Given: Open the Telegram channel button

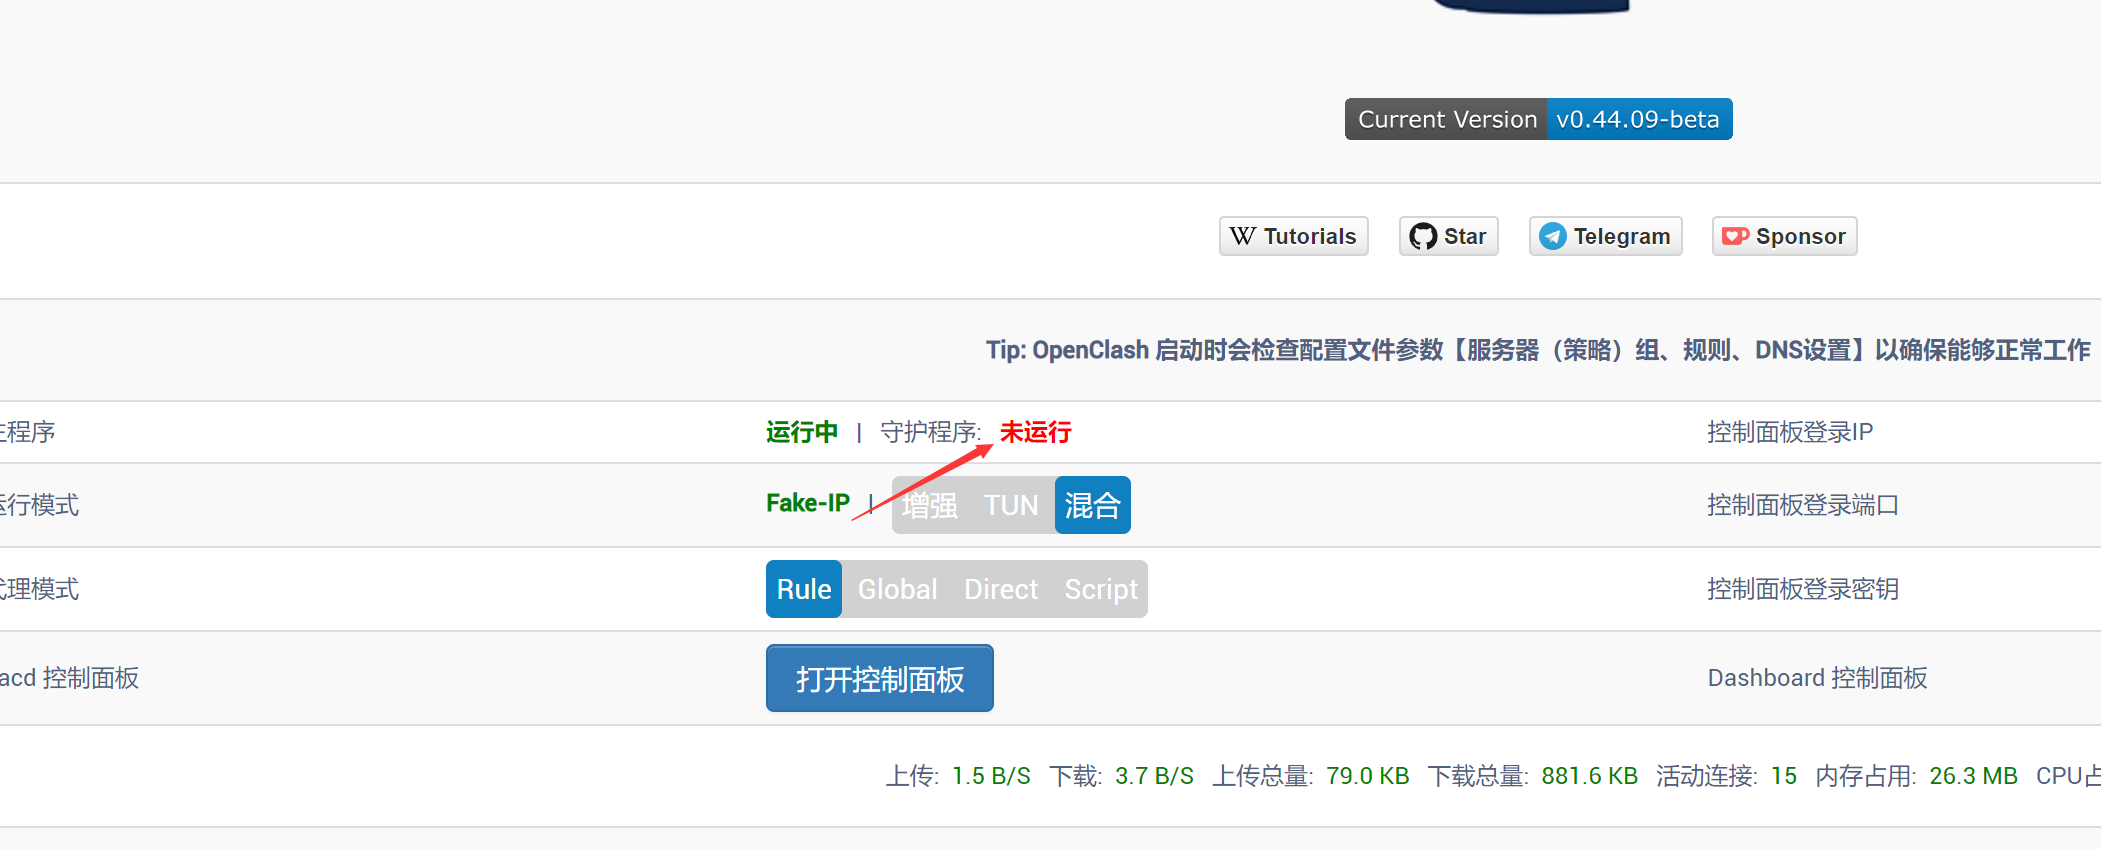Looking at the screenshot, I should [x=1605, y=236].
